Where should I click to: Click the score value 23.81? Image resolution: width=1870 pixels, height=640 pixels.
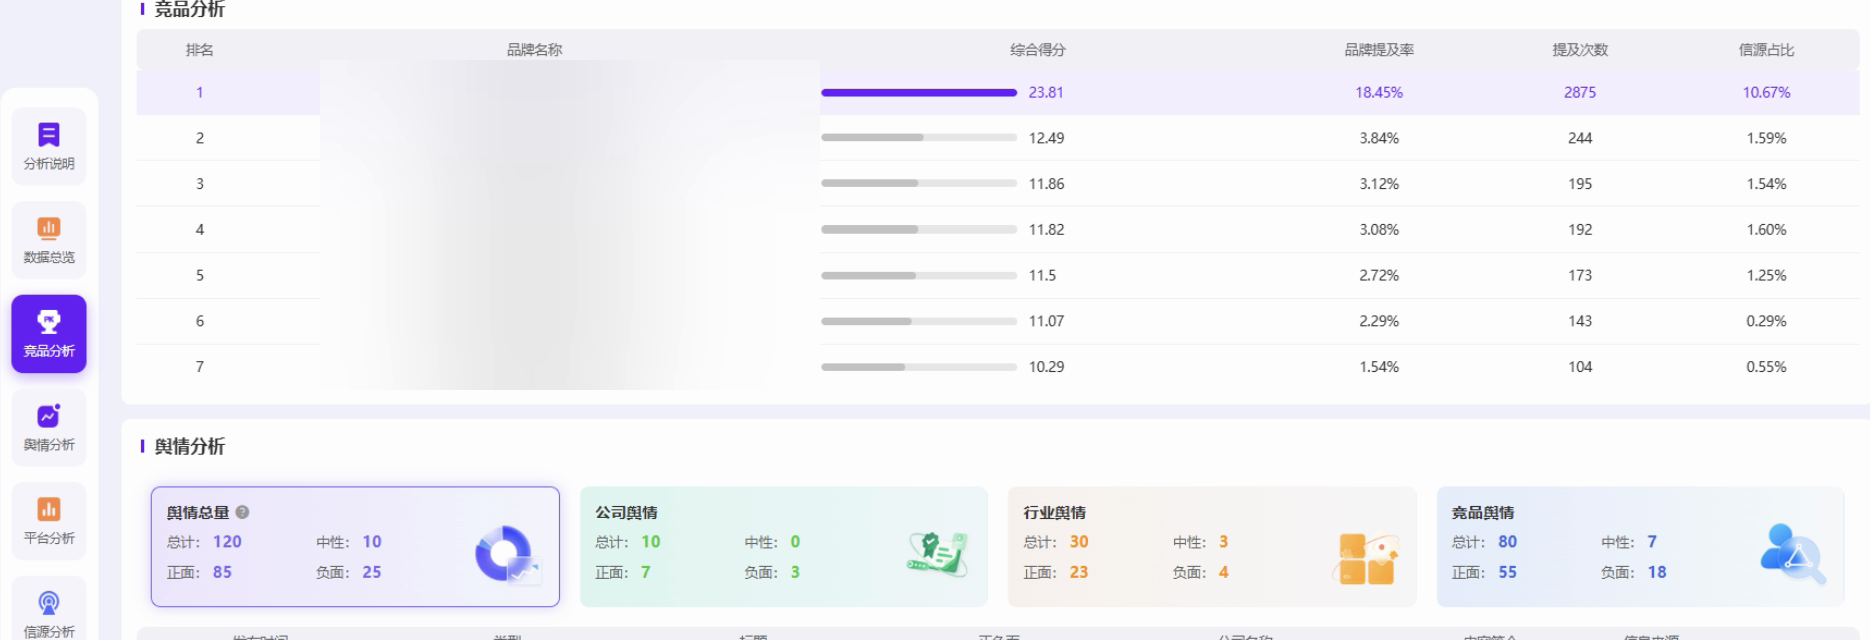1046,92
